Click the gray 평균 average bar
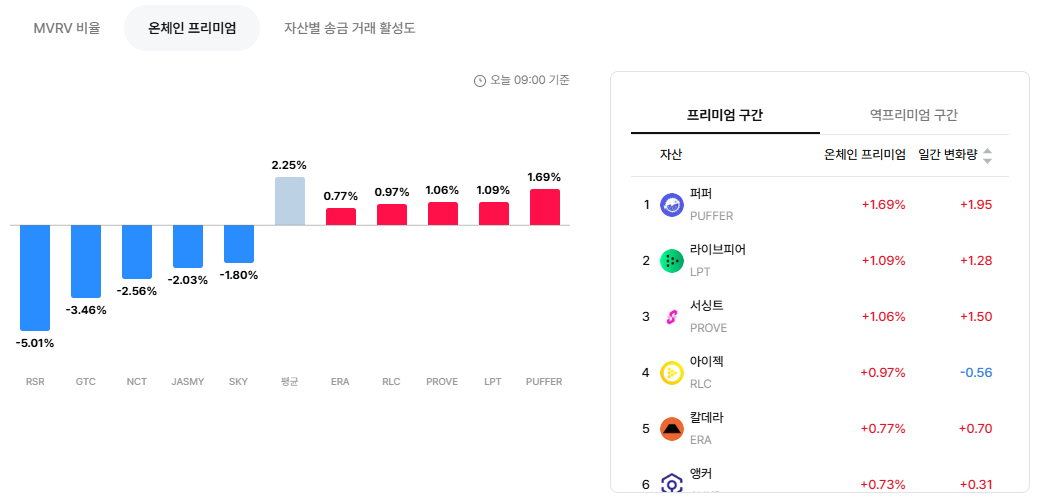The height and width of the screenshot is (501, 1037). point(290,201)
